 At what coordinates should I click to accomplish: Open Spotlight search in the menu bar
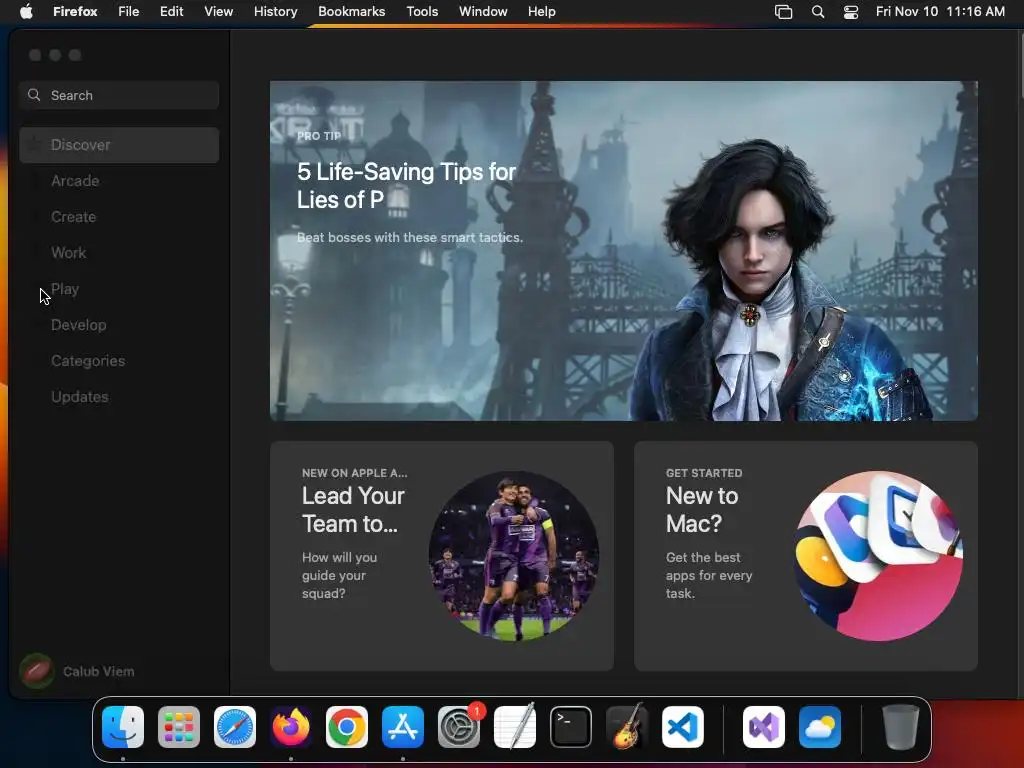pos(818,11)
